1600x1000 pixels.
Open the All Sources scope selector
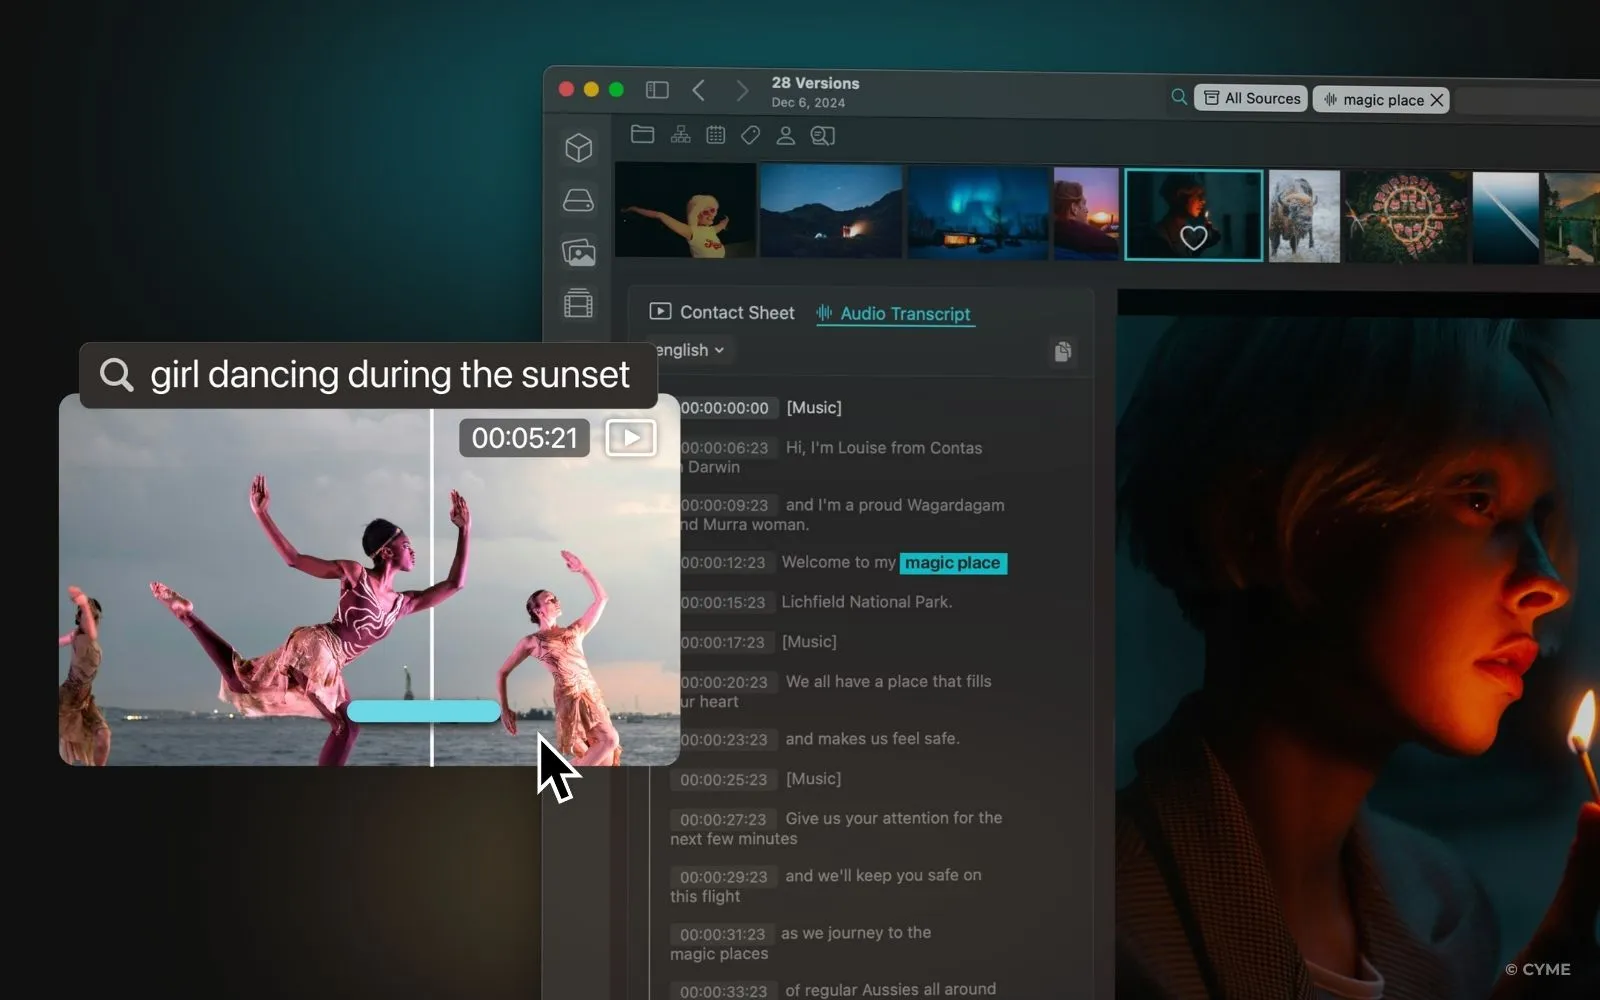1251,98
